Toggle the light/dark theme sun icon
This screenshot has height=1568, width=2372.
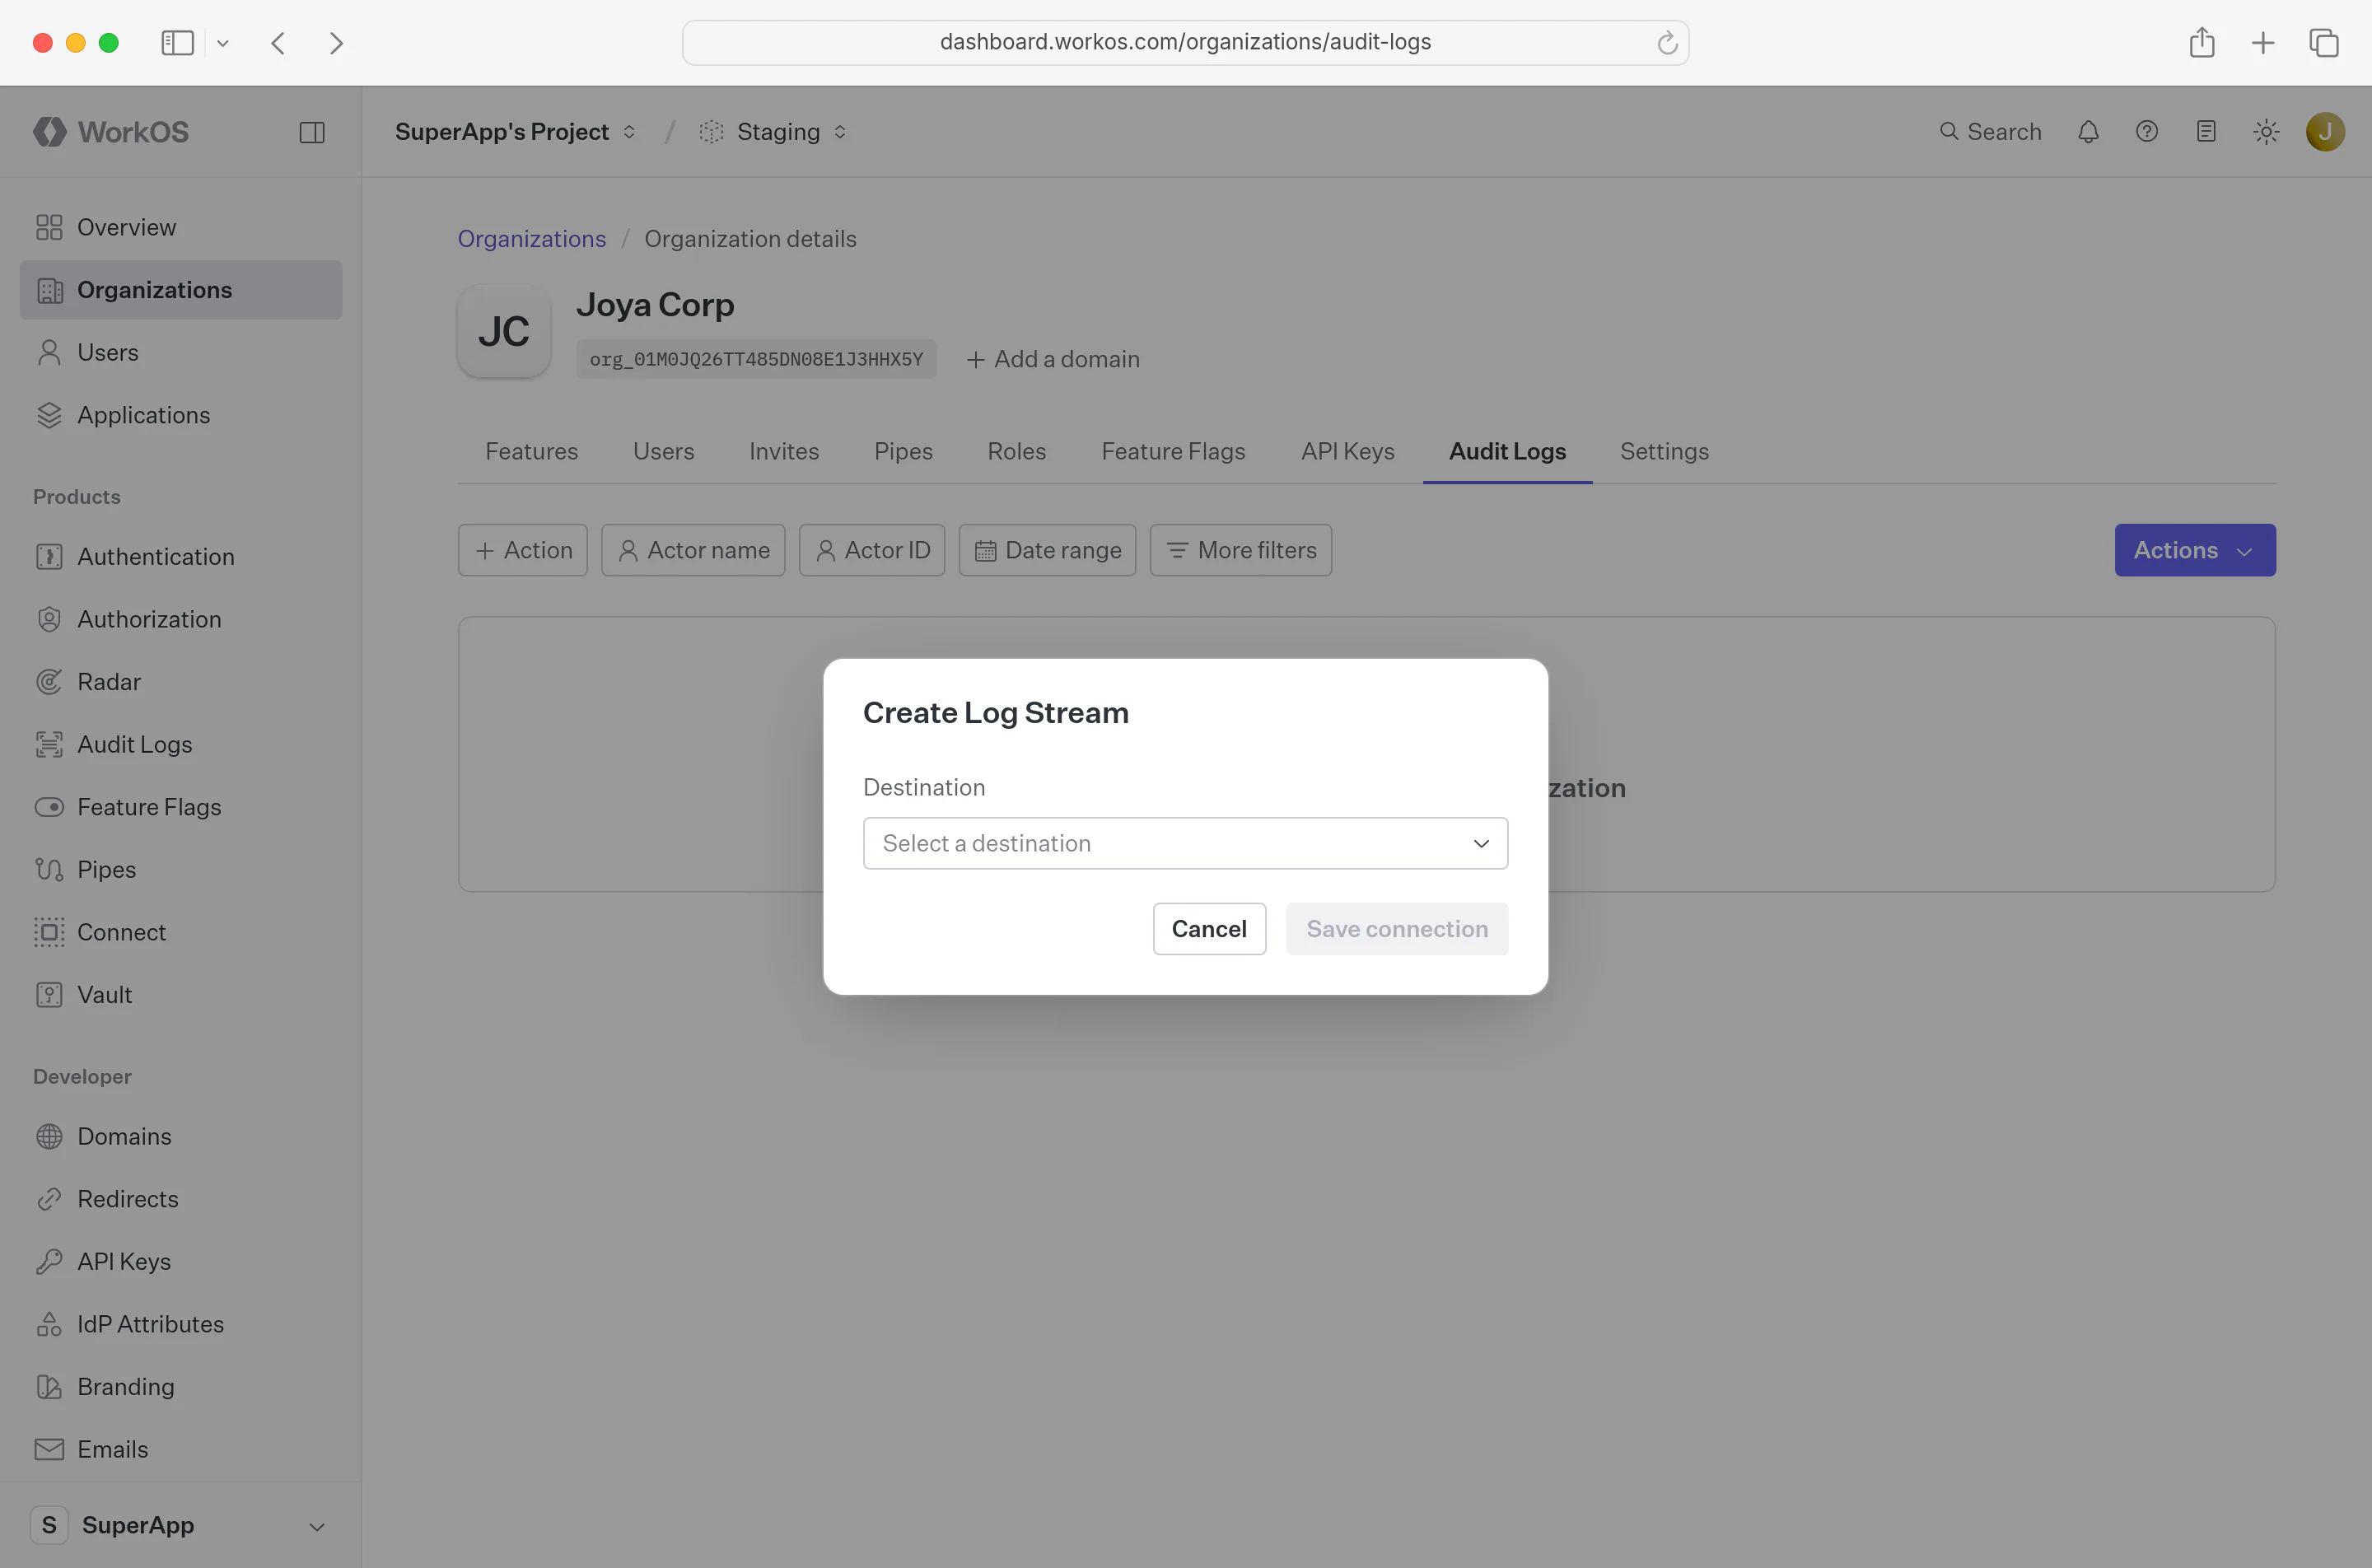(2266, 132)
